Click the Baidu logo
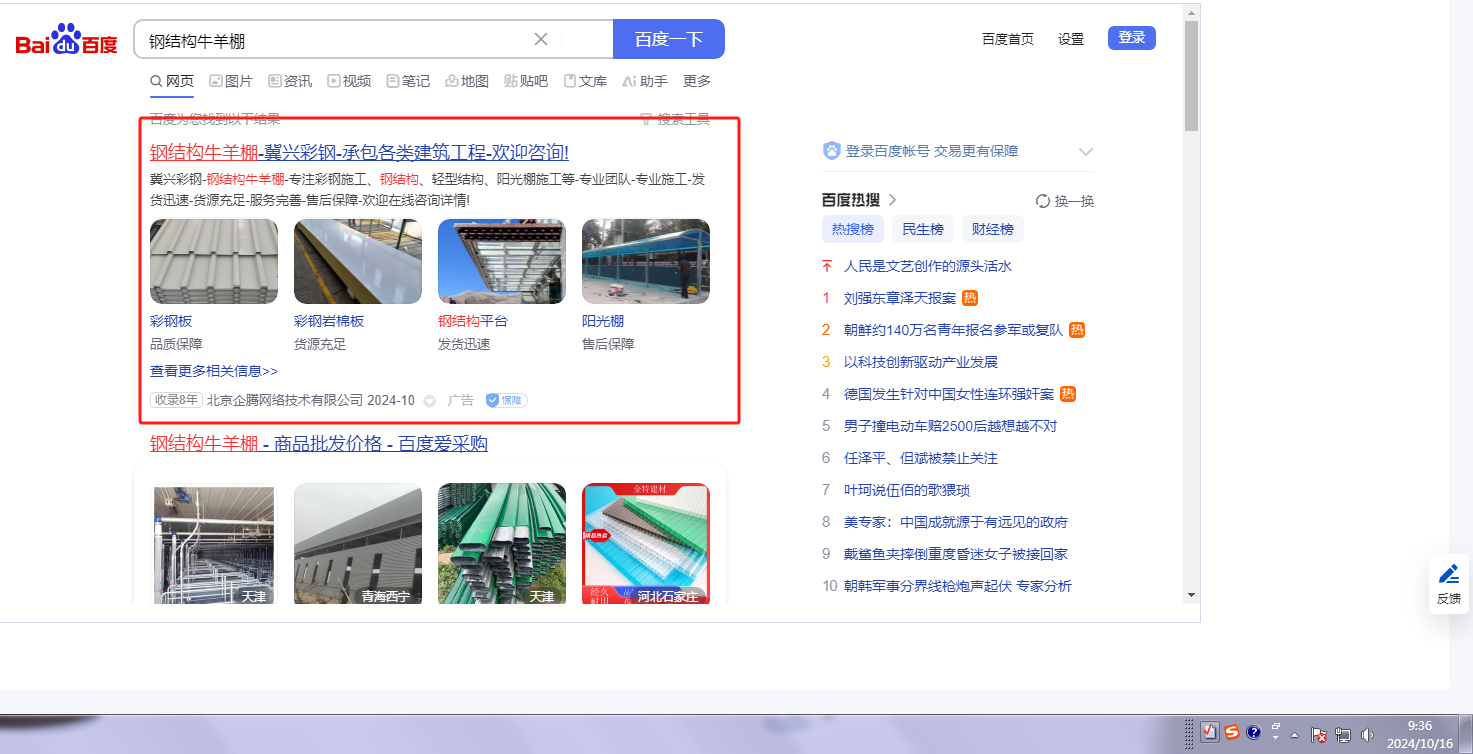This screenshot has height=754, width=1473. 66,40
